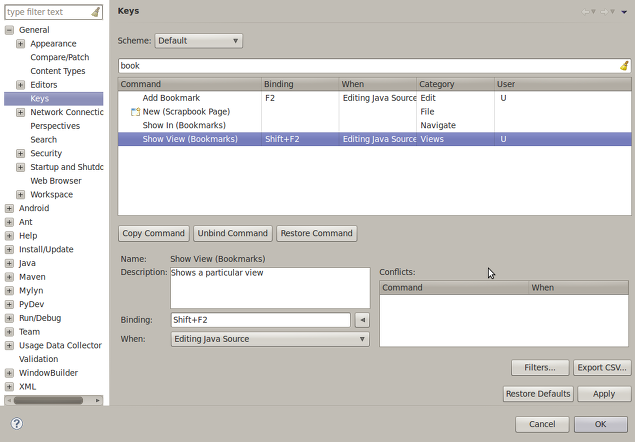Expand the WindowBuilder node
Screen dimensions: 635x442
(9, 373)
